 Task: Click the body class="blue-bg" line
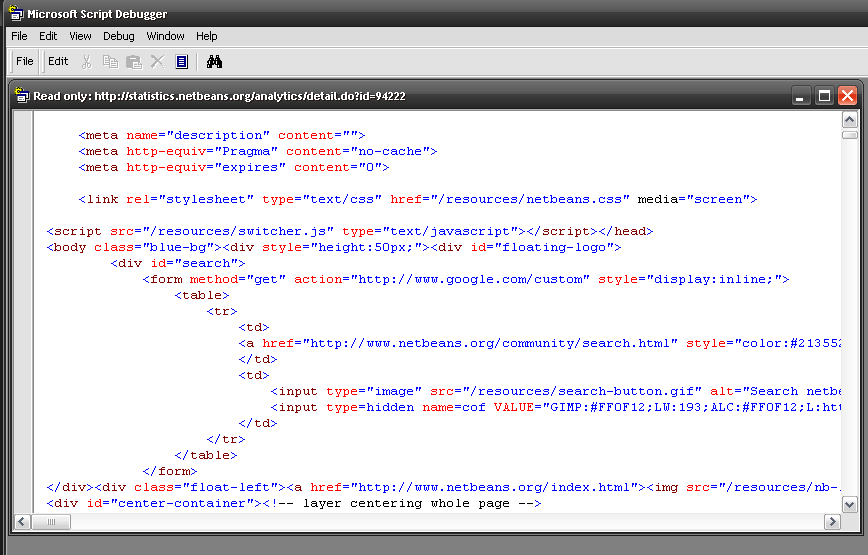(334, 247)
